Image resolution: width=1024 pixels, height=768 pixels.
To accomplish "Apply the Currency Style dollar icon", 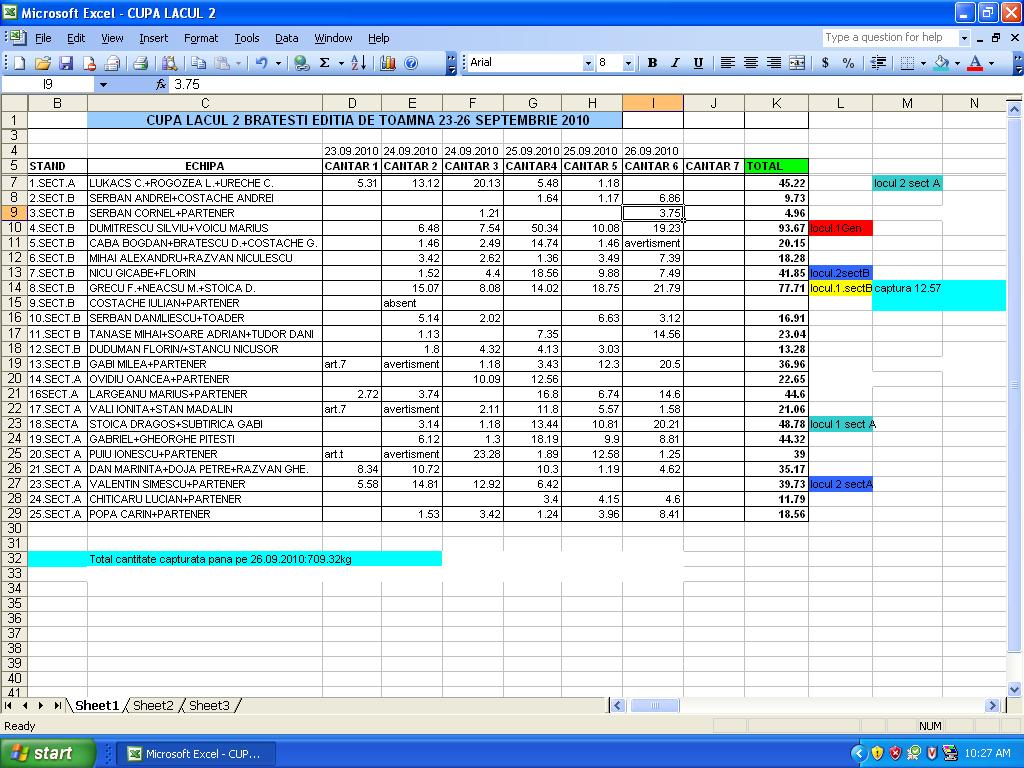I will (825, 63).
